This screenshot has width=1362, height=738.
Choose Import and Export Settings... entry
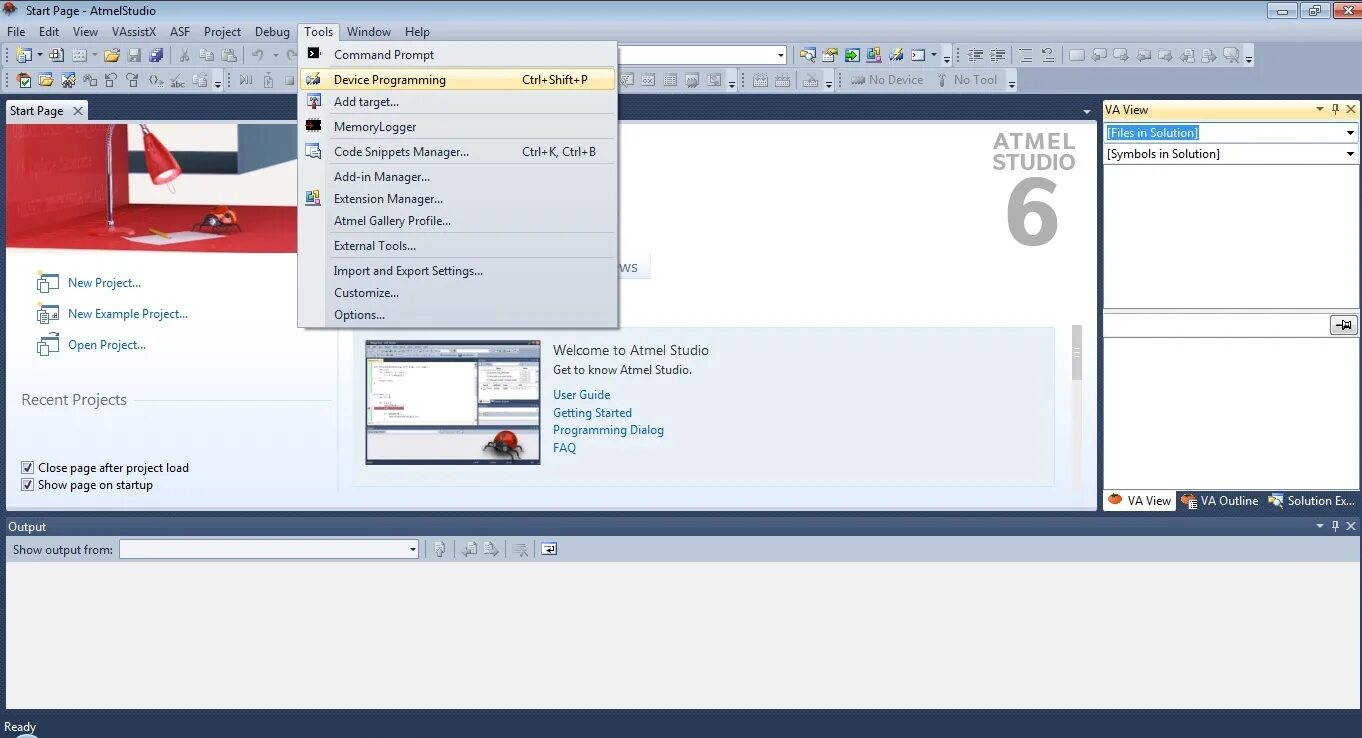coord(458,270)
